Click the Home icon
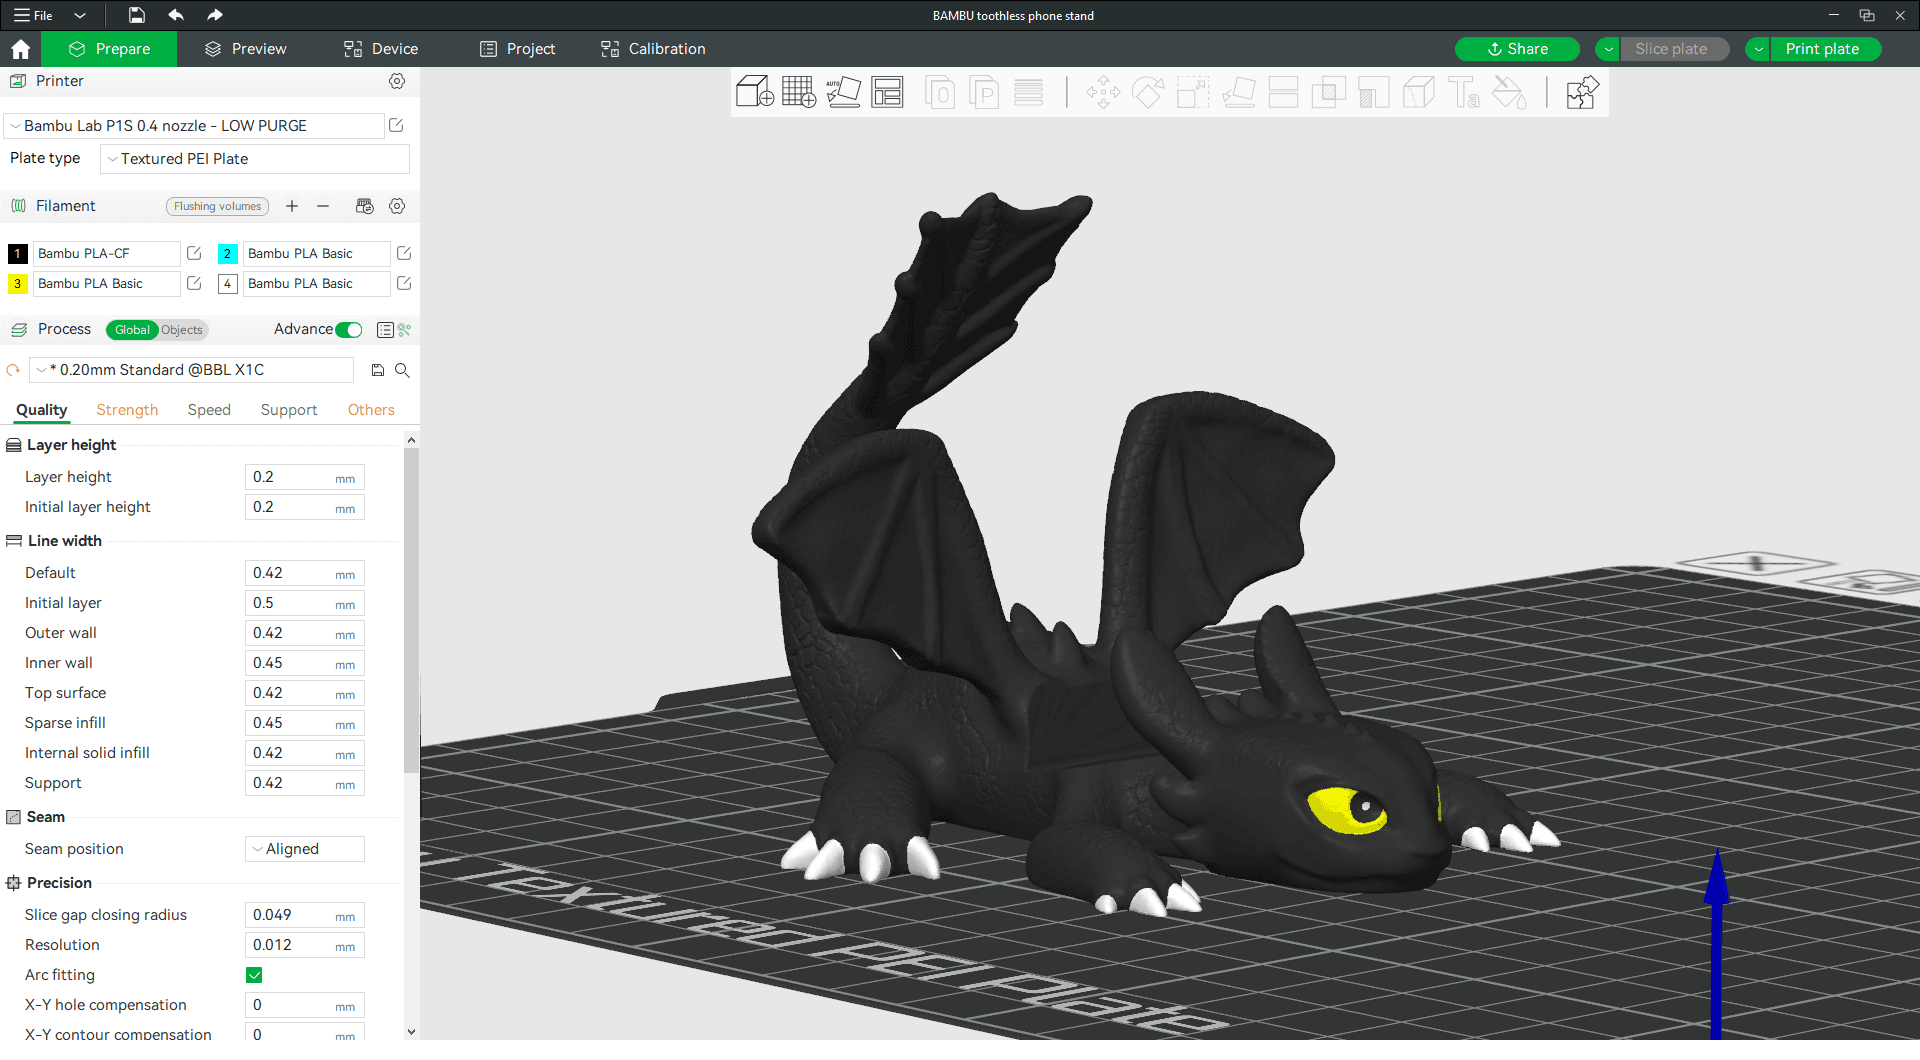 click(20, 49)
